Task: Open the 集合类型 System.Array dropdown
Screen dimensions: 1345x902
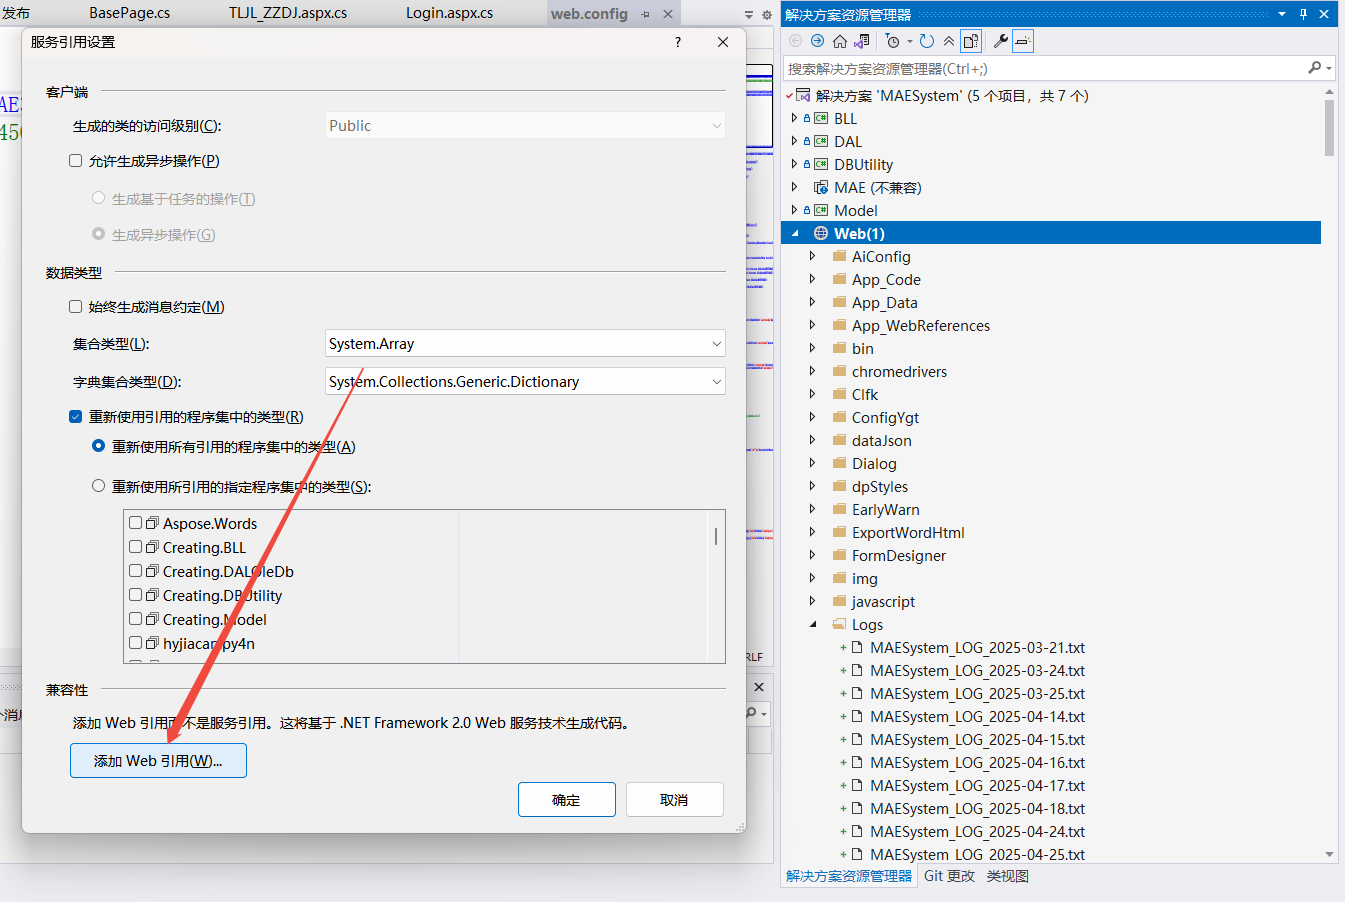Action: tap(525, 343)
